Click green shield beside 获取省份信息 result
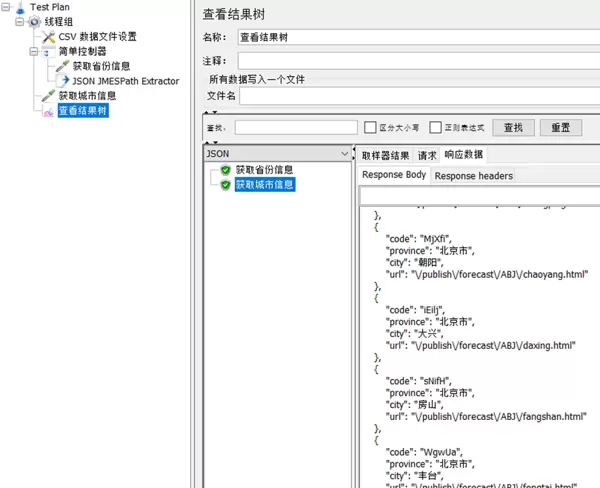600x488 pixels. coord(226,170)
